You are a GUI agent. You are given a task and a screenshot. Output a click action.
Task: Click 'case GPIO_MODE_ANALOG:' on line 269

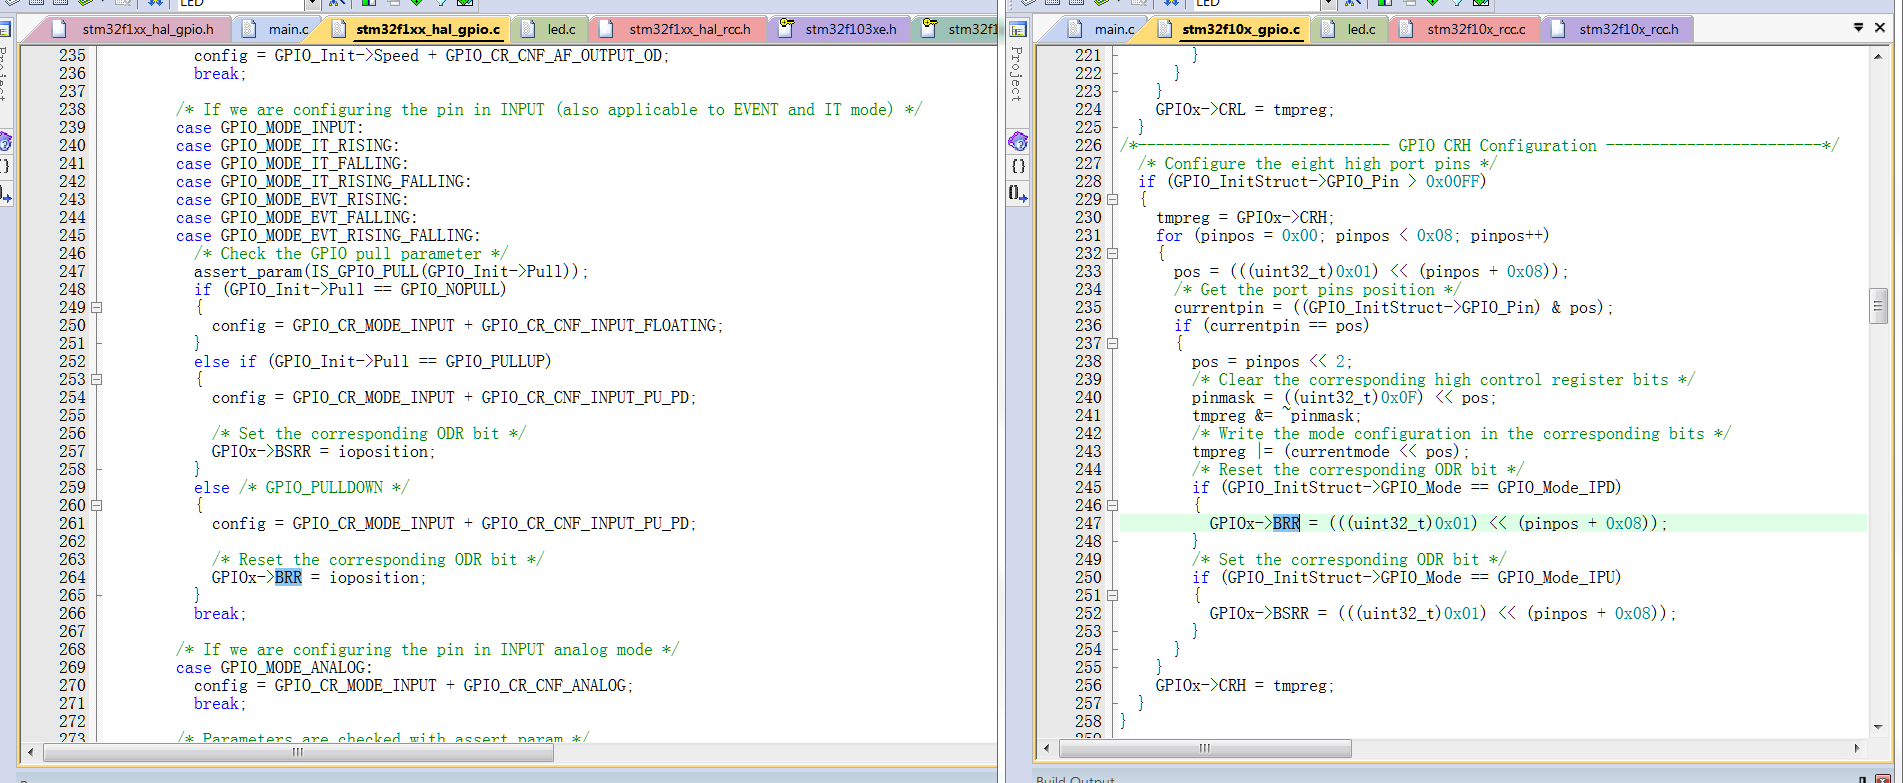[274, 668]
